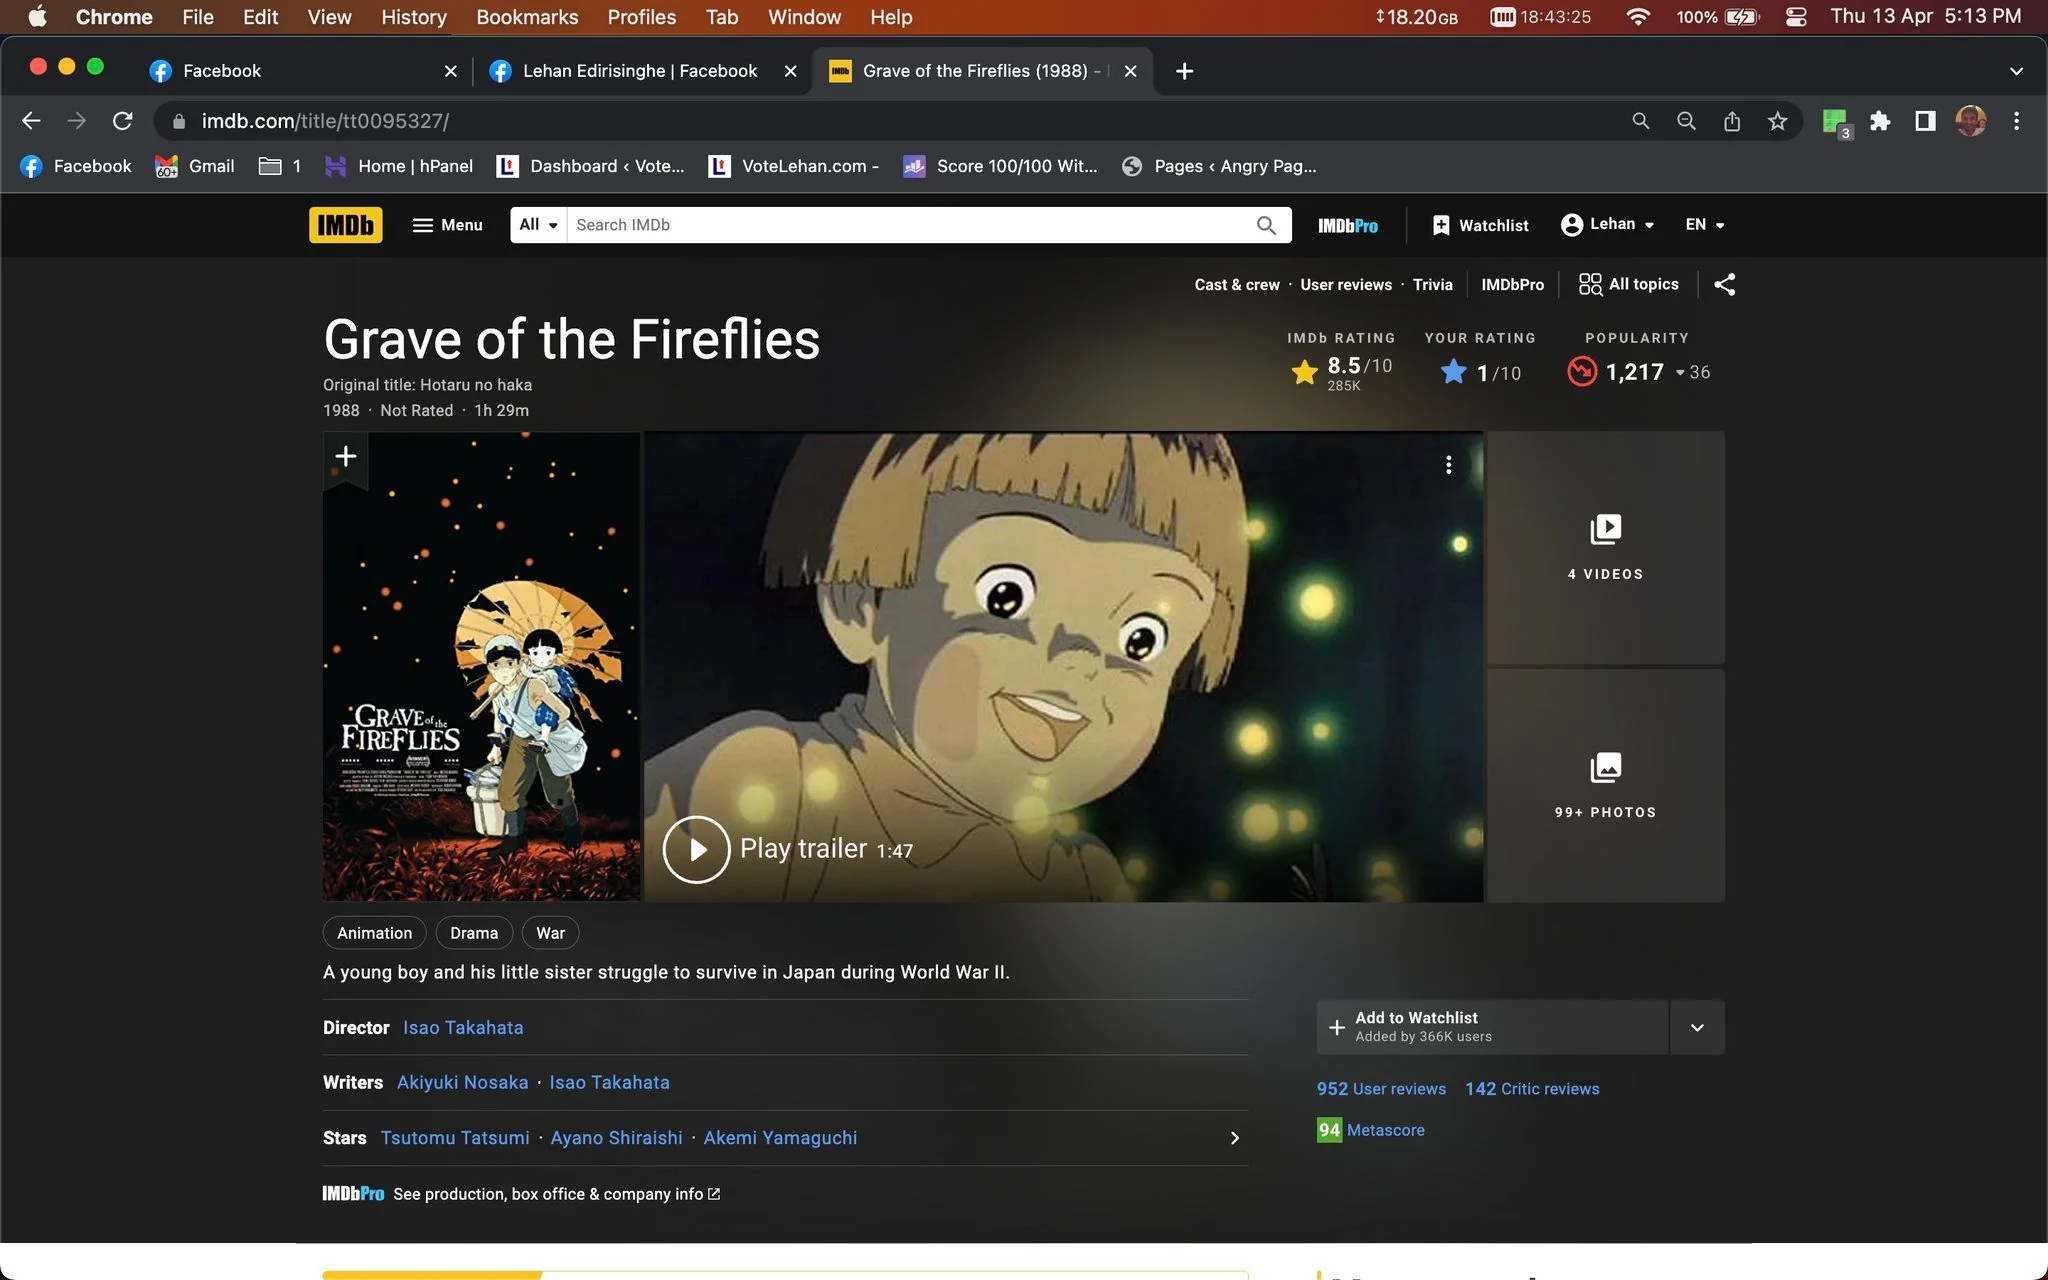Open the Bookmarks menu in menu bar

(527, 17)
